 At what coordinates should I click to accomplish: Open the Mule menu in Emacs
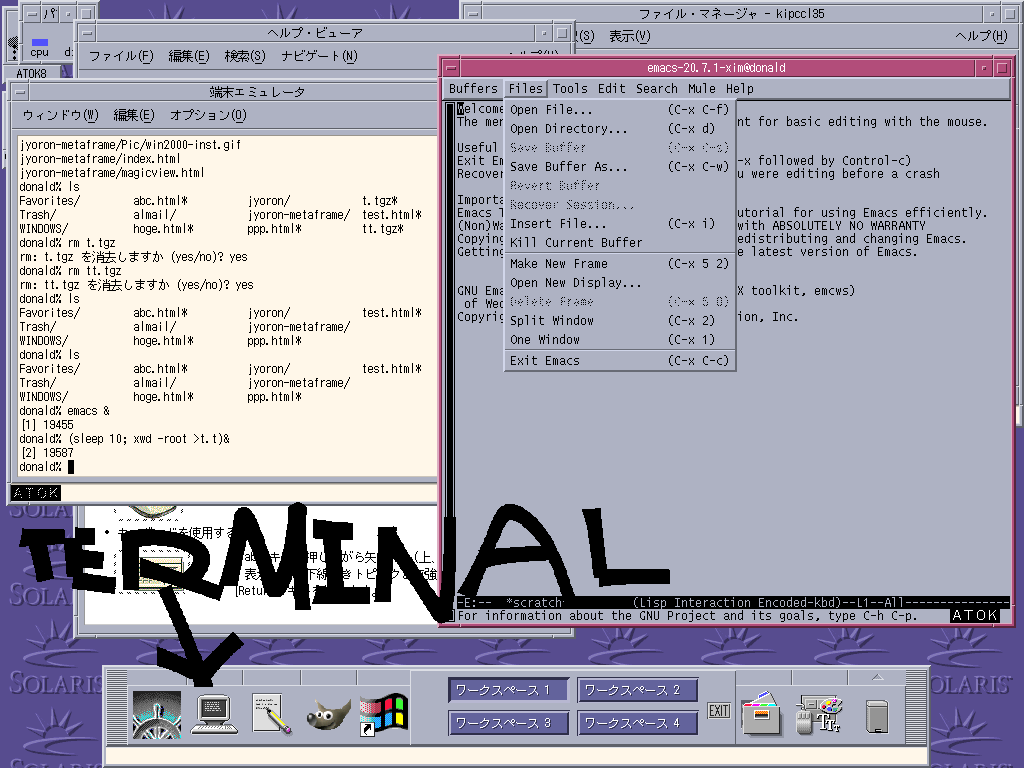tap(701, 89)
